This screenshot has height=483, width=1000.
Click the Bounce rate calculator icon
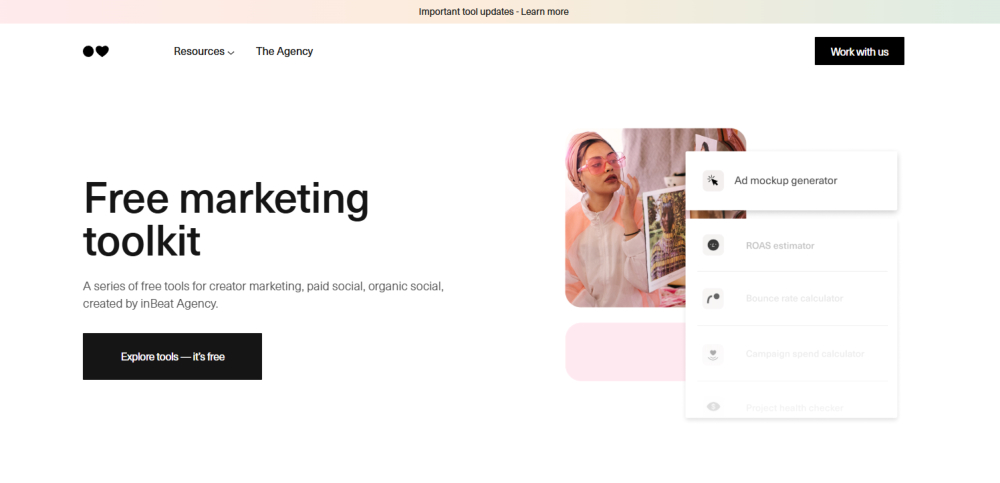coord(713,298)
